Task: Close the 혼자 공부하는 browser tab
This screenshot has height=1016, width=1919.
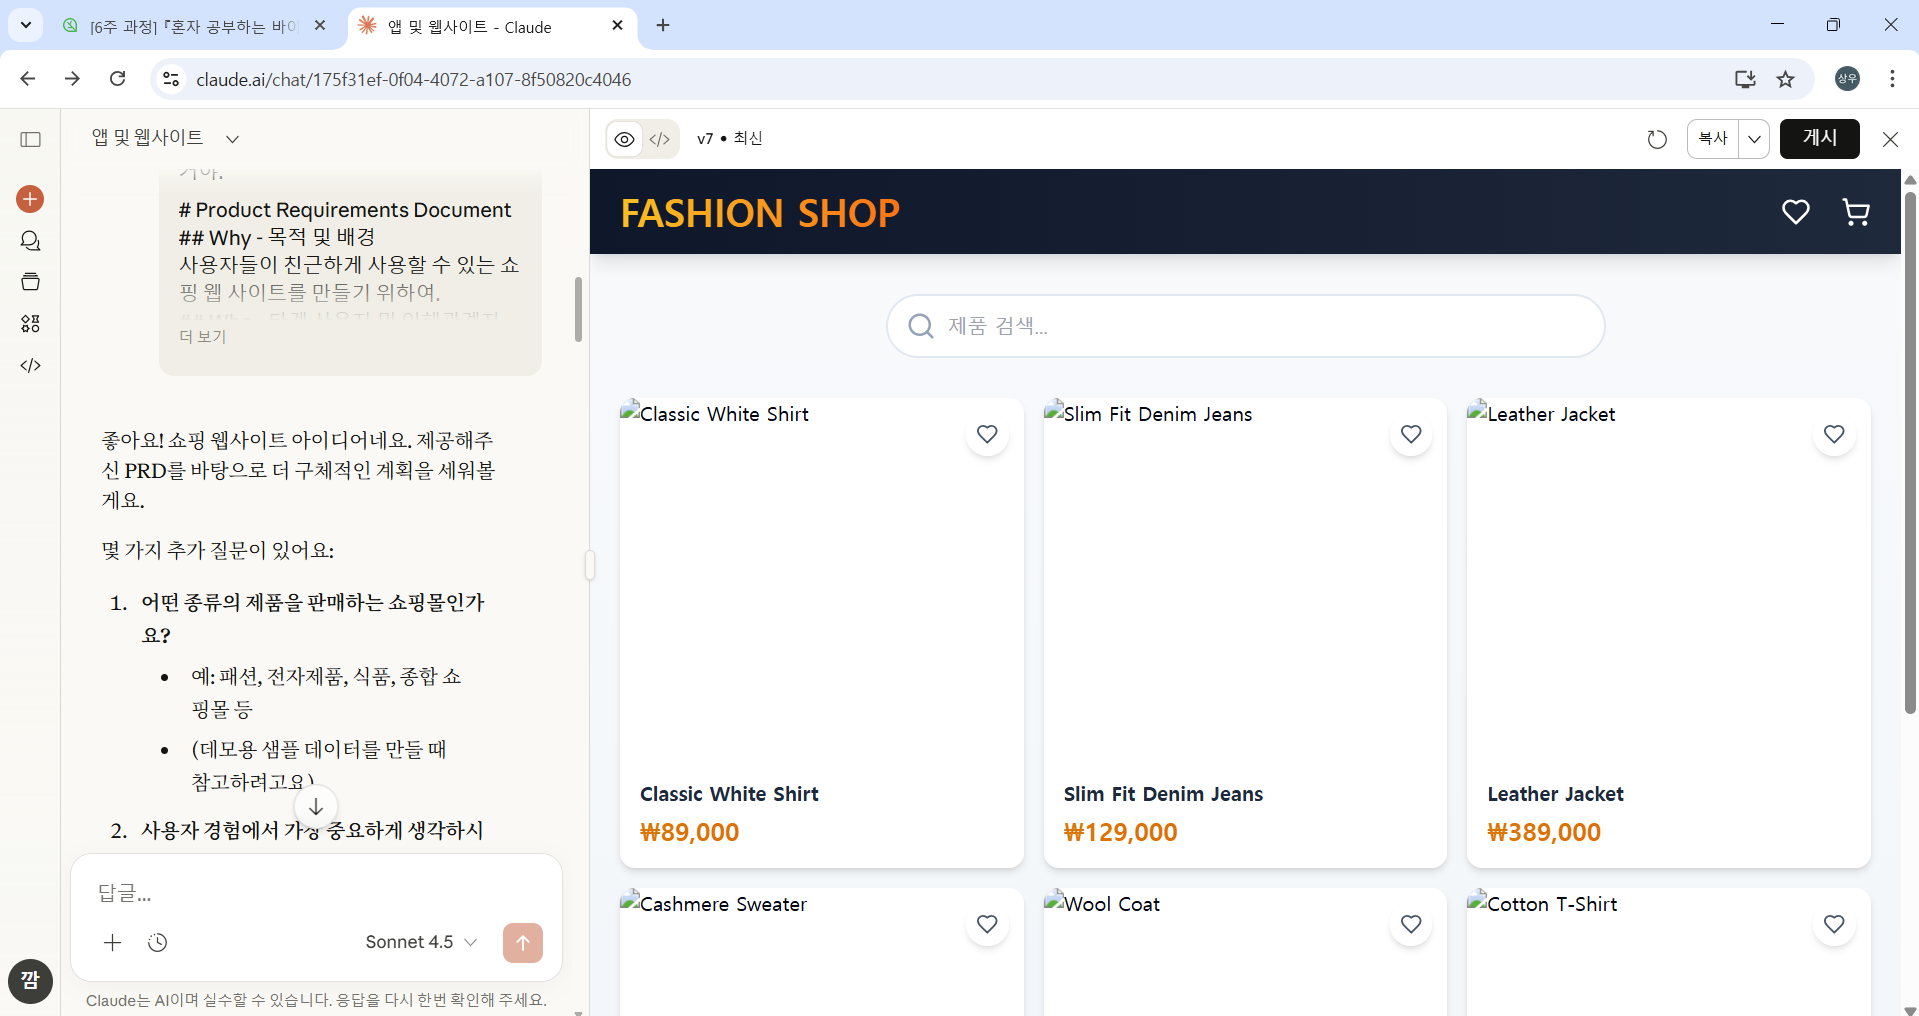Action: click(320, 26)
